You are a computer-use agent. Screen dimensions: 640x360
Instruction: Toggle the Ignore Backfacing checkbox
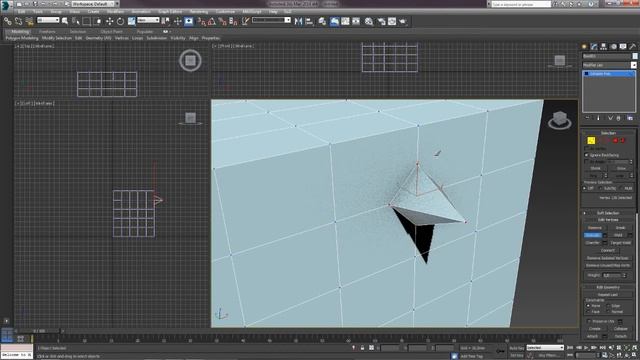(x=587, y=155)
